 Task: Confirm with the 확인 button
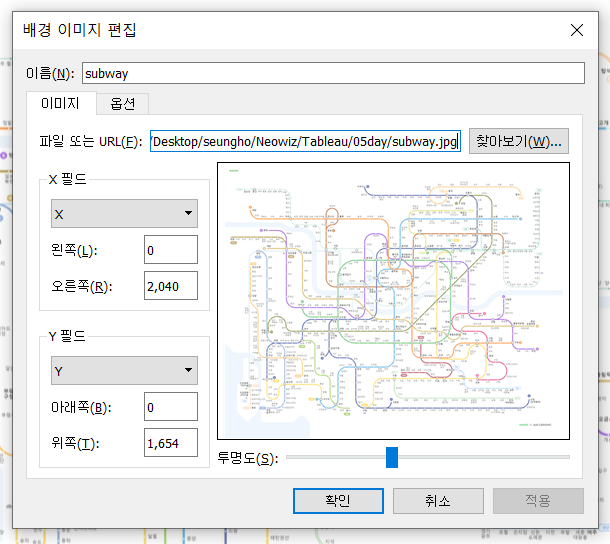point(338,501)
